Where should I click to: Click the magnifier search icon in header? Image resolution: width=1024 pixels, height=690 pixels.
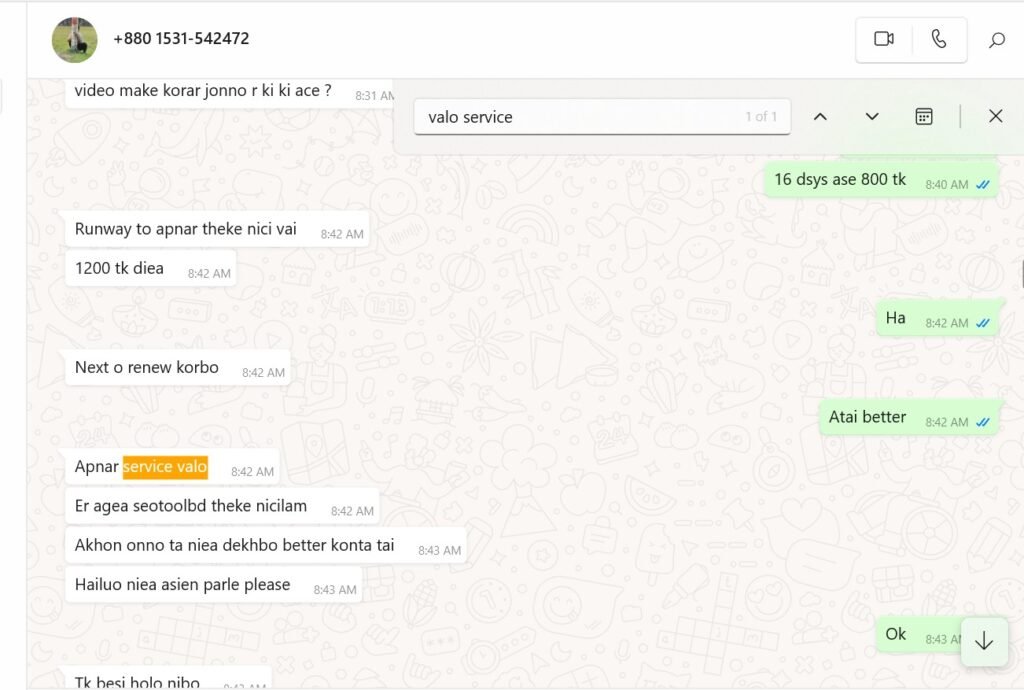996,40
